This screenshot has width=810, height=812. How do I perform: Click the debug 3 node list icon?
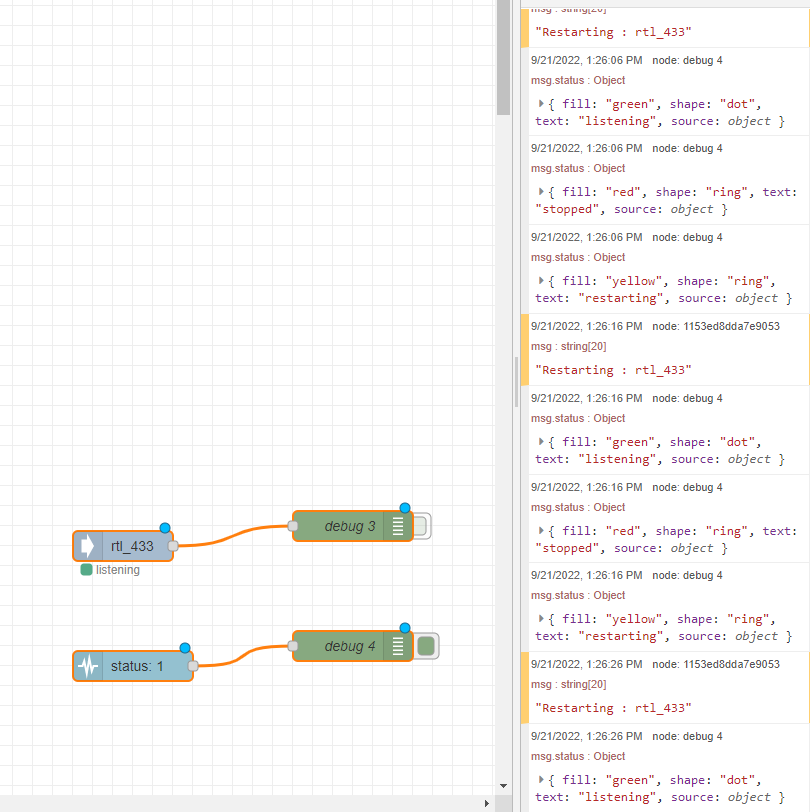click(398, 526)
